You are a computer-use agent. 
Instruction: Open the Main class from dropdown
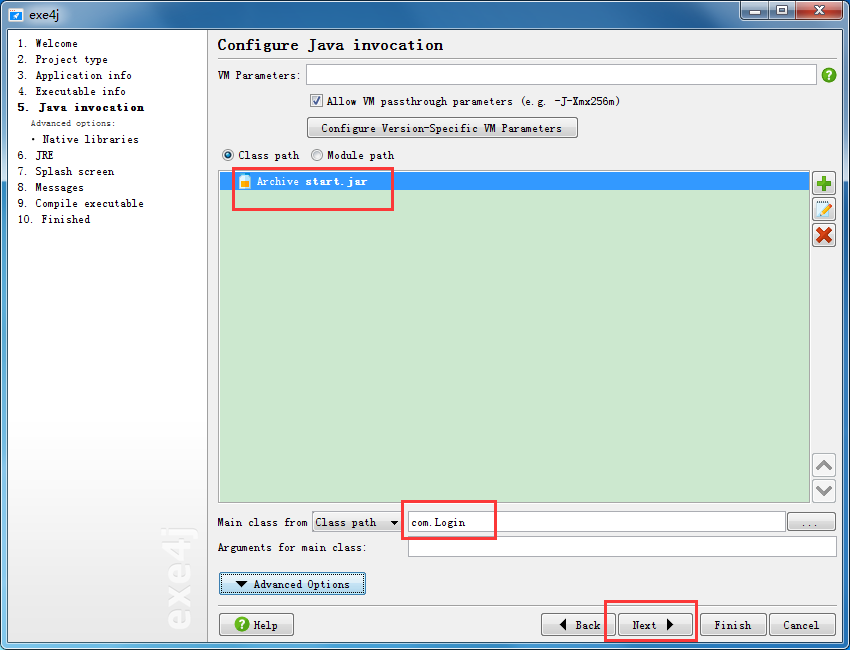coord(357,523)
